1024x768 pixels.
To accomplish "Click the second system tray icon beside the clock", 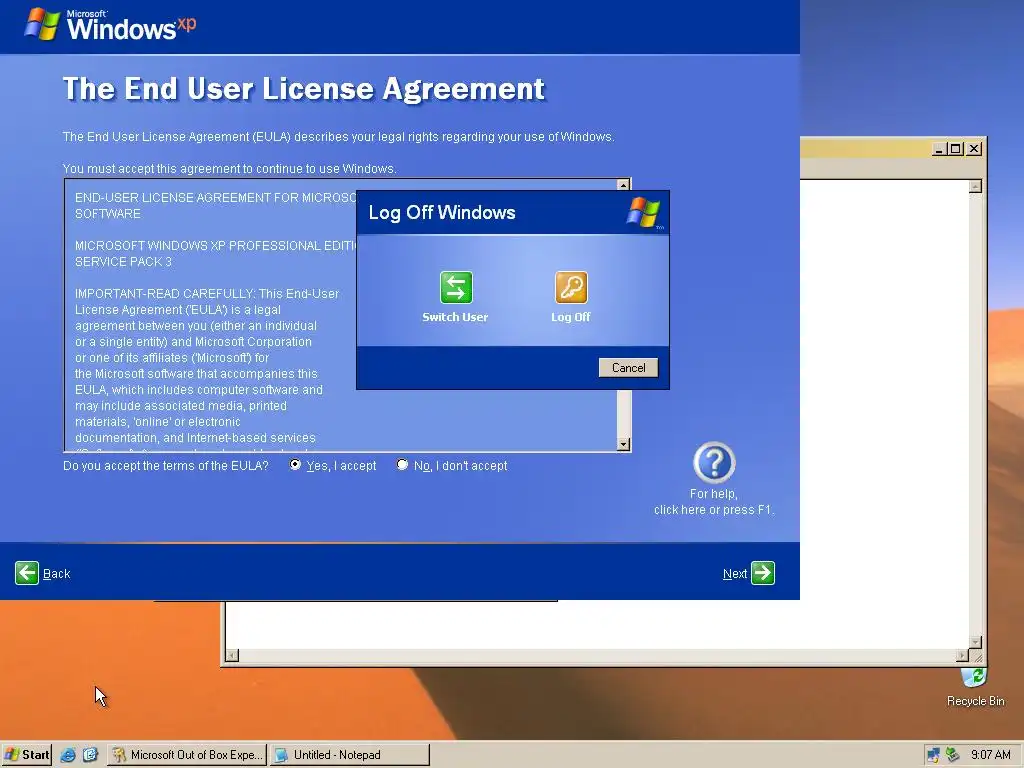I will pos(953,755).
